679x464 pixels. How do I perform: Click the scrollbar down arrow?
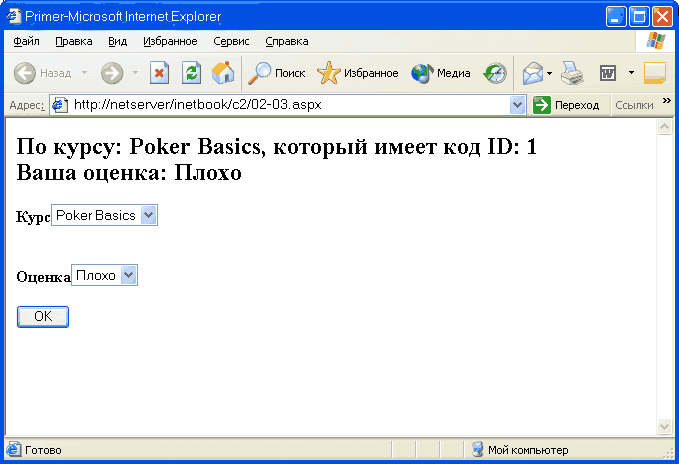pos(664,426)
